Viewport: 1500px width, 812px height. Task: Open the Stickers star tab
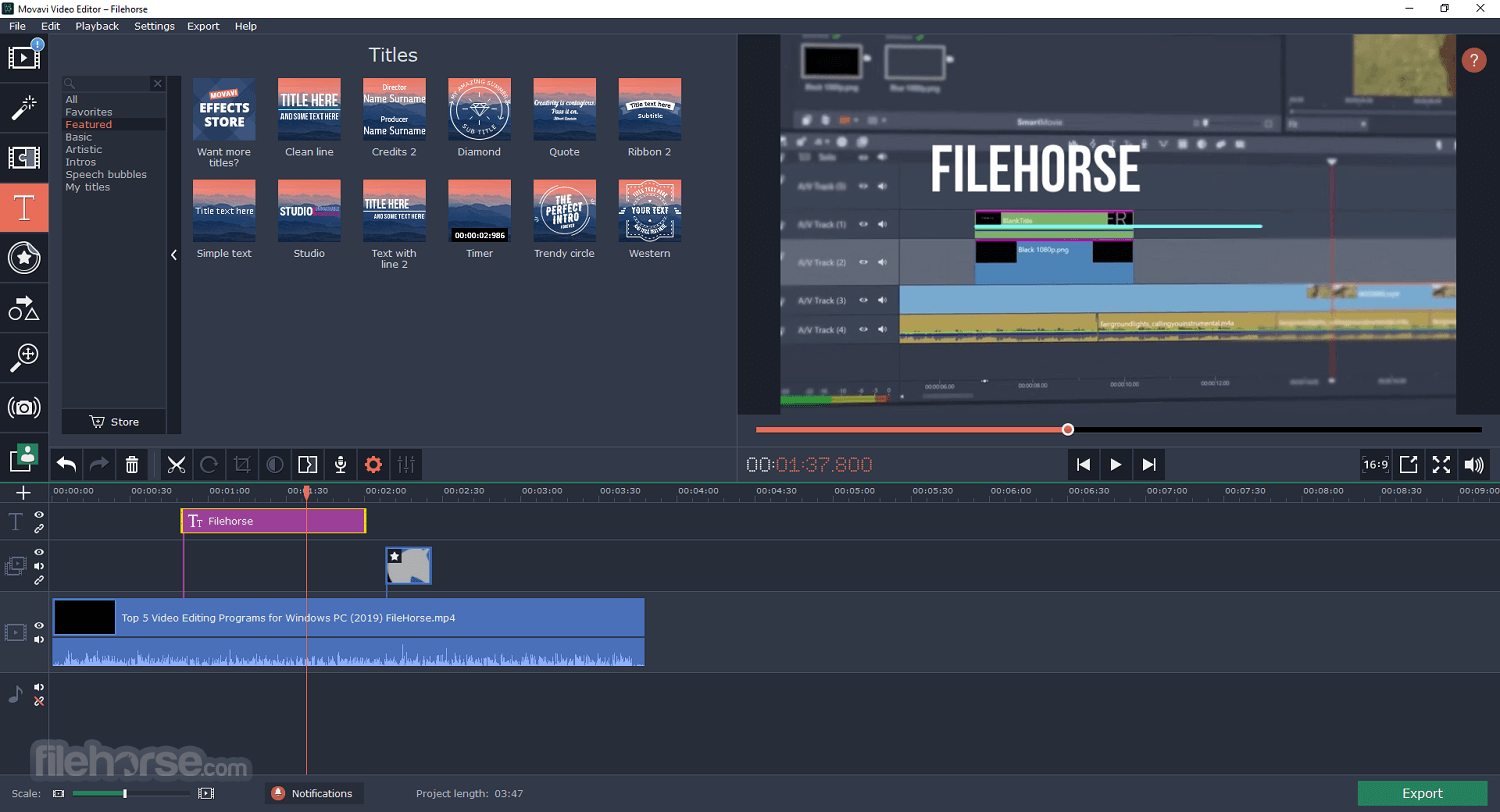click(x=24, y=258)
